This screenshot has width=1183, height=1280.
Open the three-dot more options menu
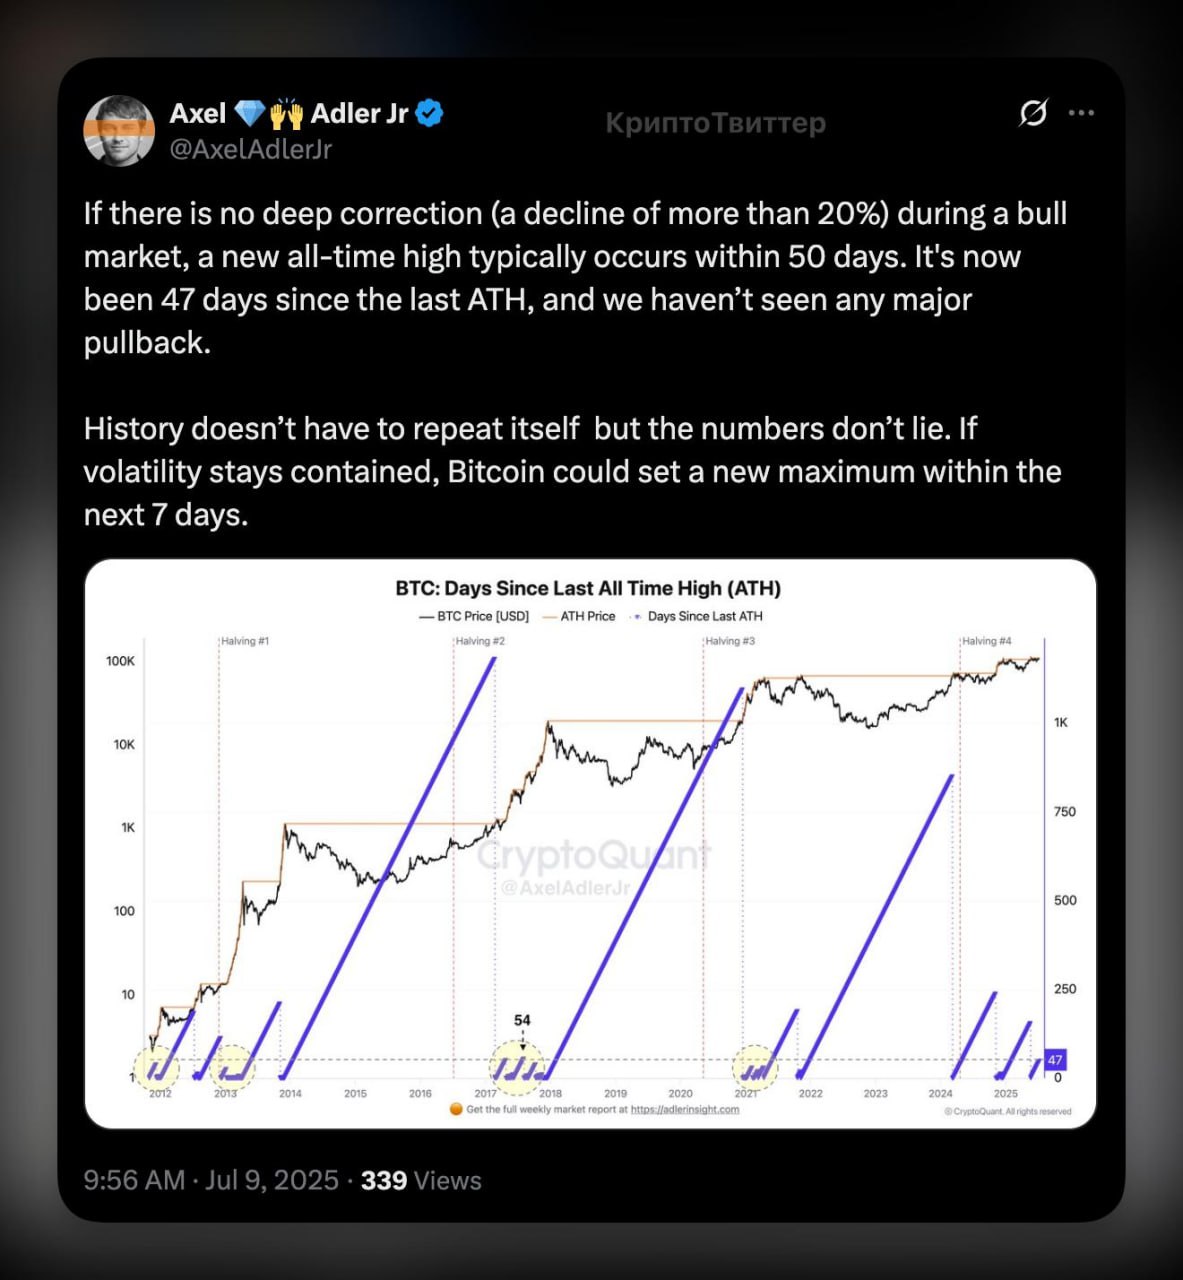[x=1081, y=113]
